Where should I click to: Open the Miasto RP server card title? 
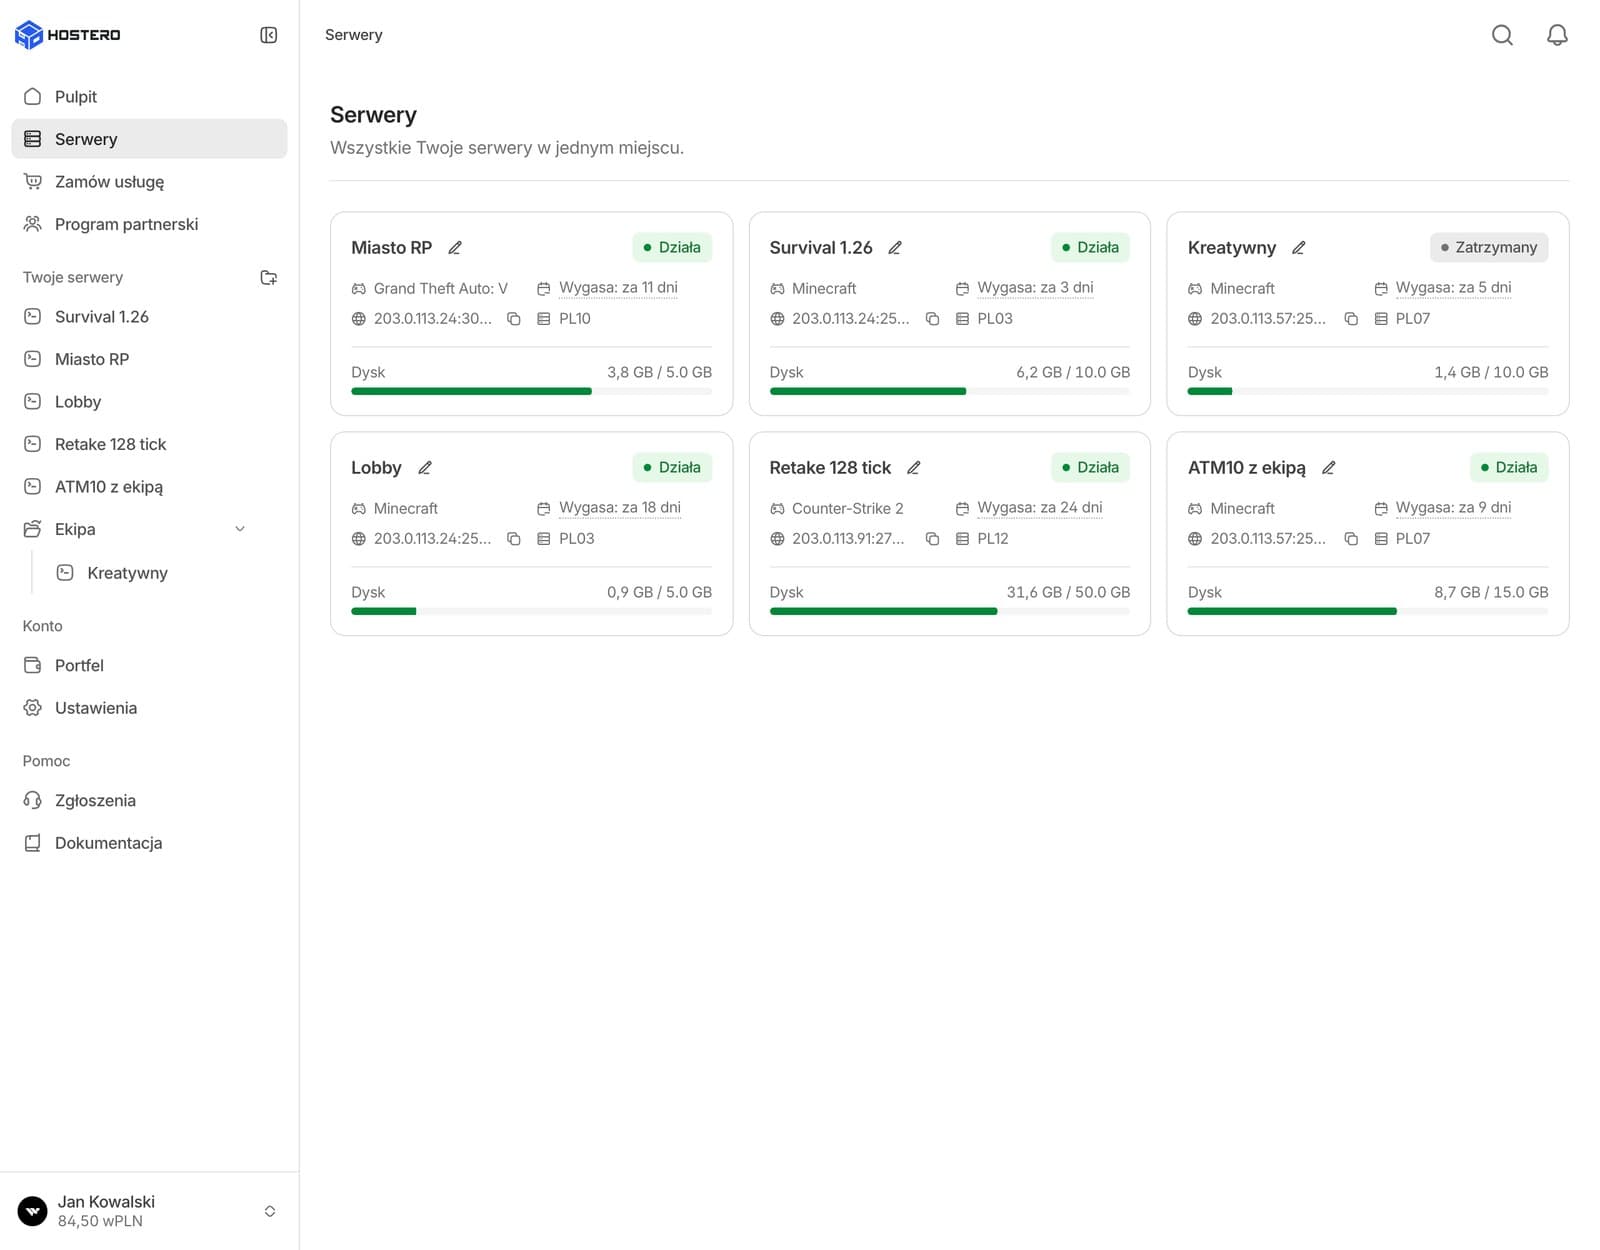click(392, 247)
